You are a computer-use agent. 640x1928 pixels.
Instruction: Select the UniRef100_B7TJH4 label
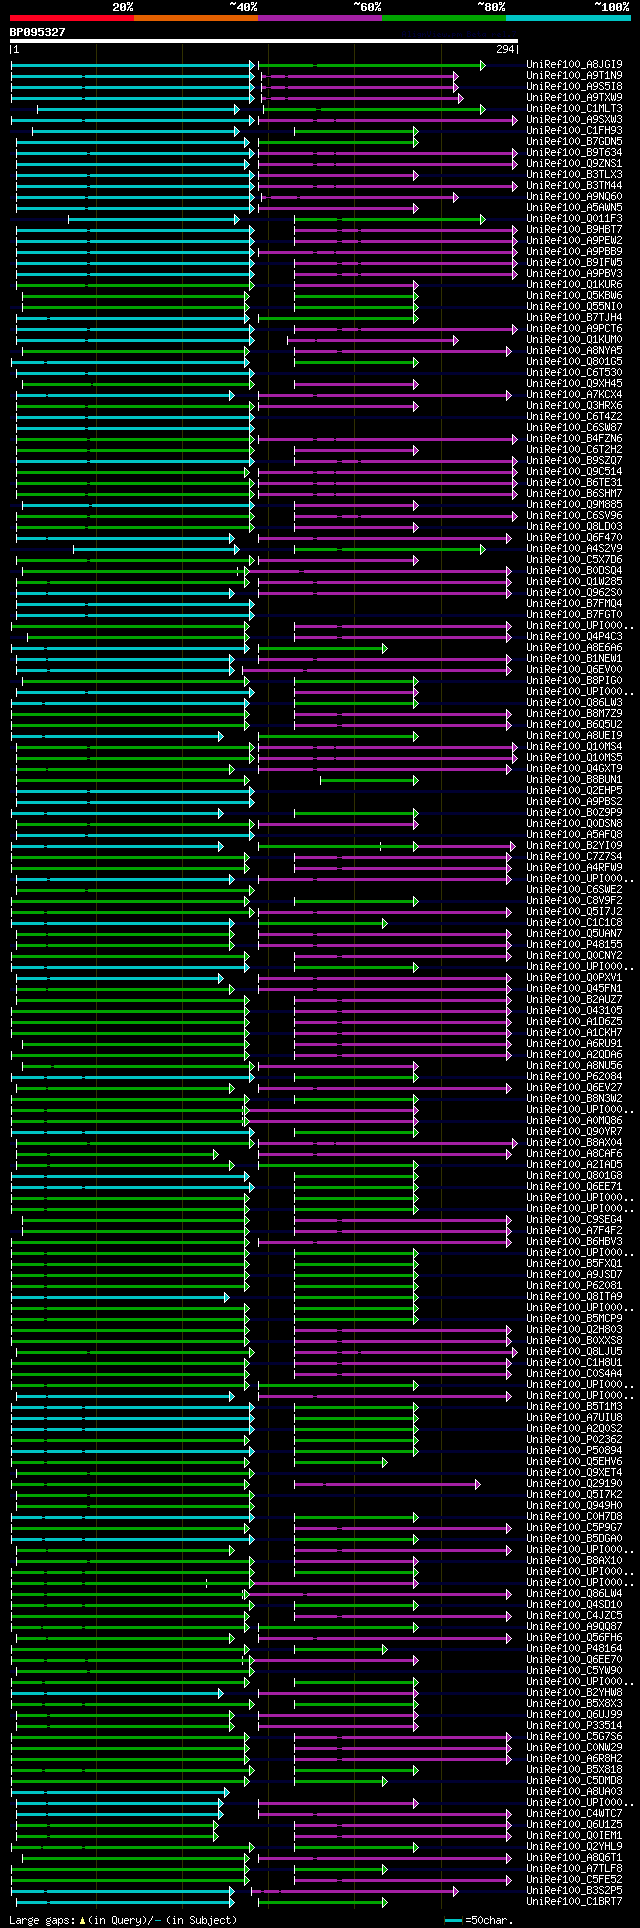click(574, 318)
